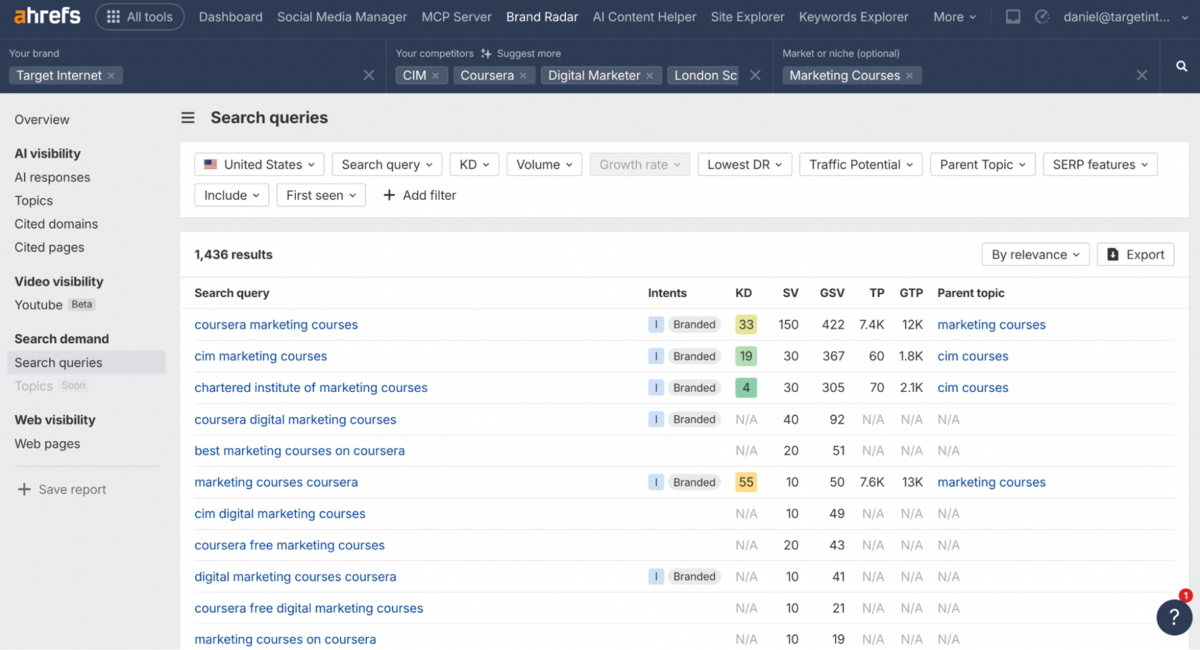Open coursera digital marketing courses query
Screen dimensions: 1200x650
click(295, 420)
